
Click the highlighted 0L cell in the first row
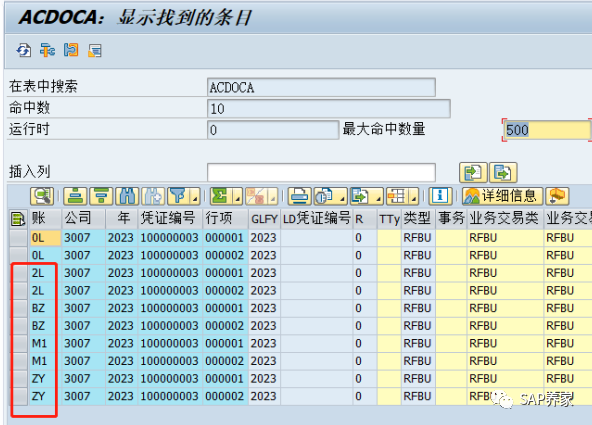point(45,238)
